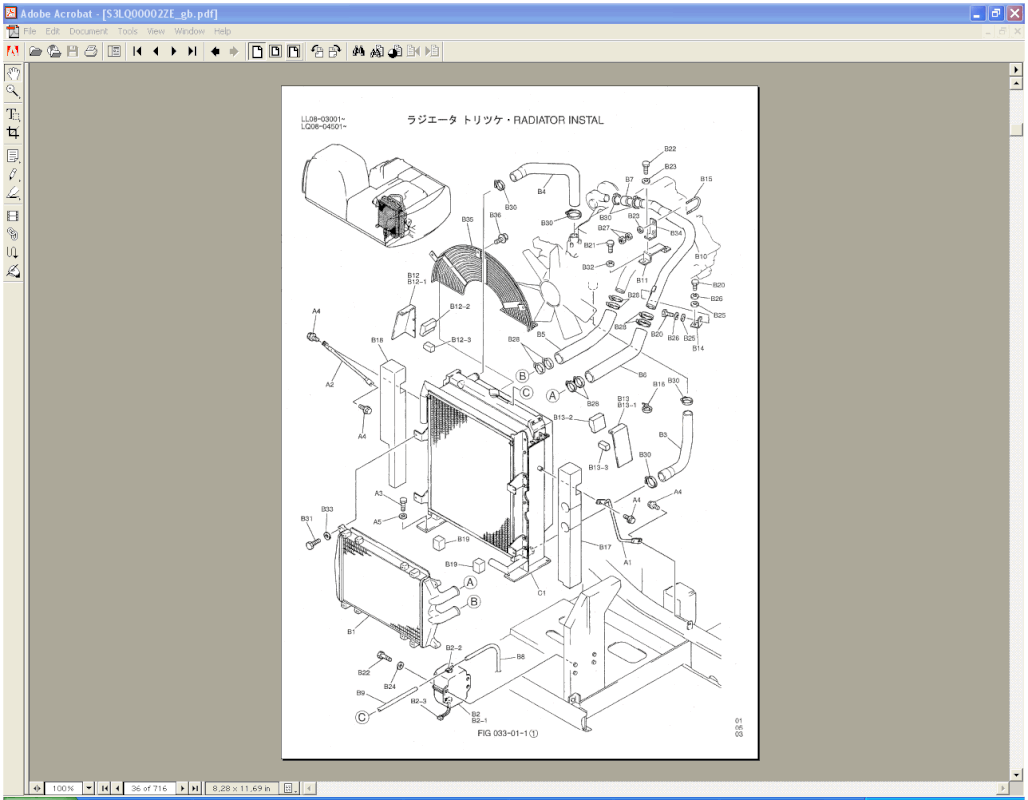Viewport: 1028px width, 800px height.
Task: Go to previous view black arrow
Action: 215,51
